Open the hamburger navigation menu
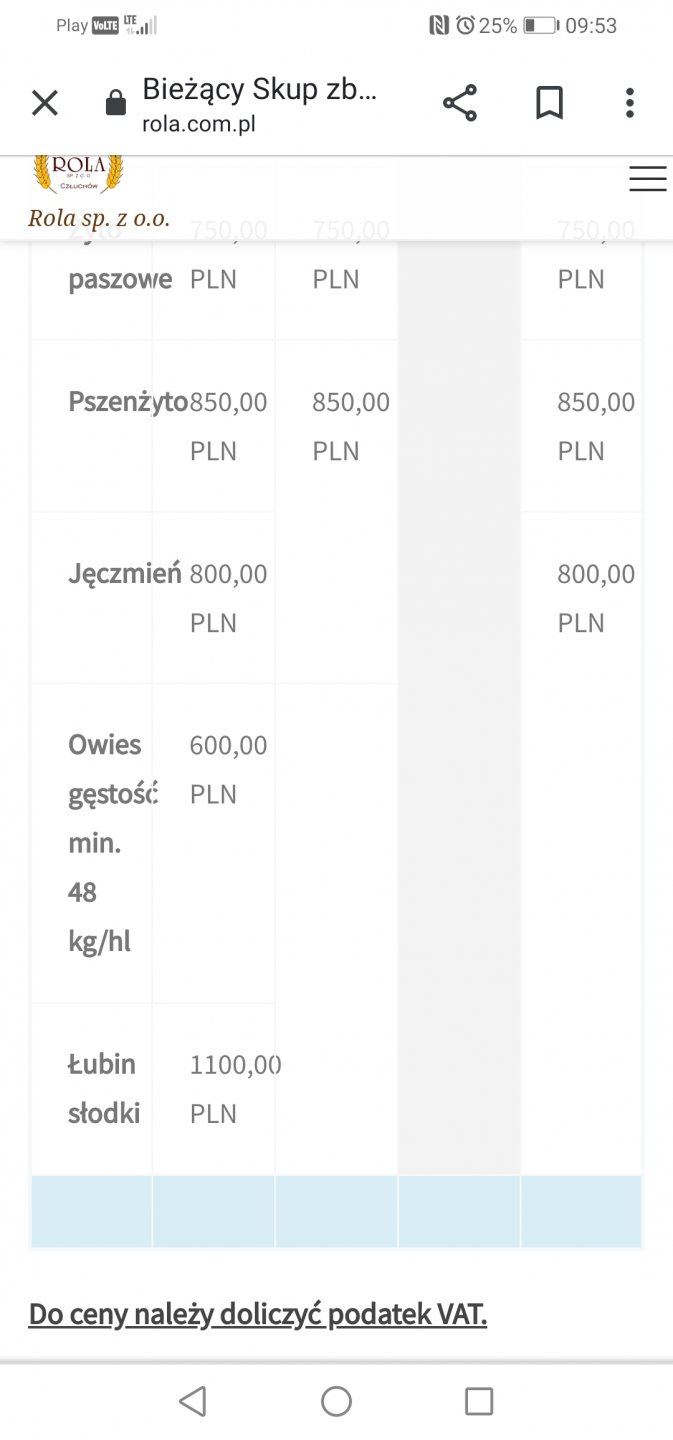Viewport: 673px width, 1440px height. (647, 179)
